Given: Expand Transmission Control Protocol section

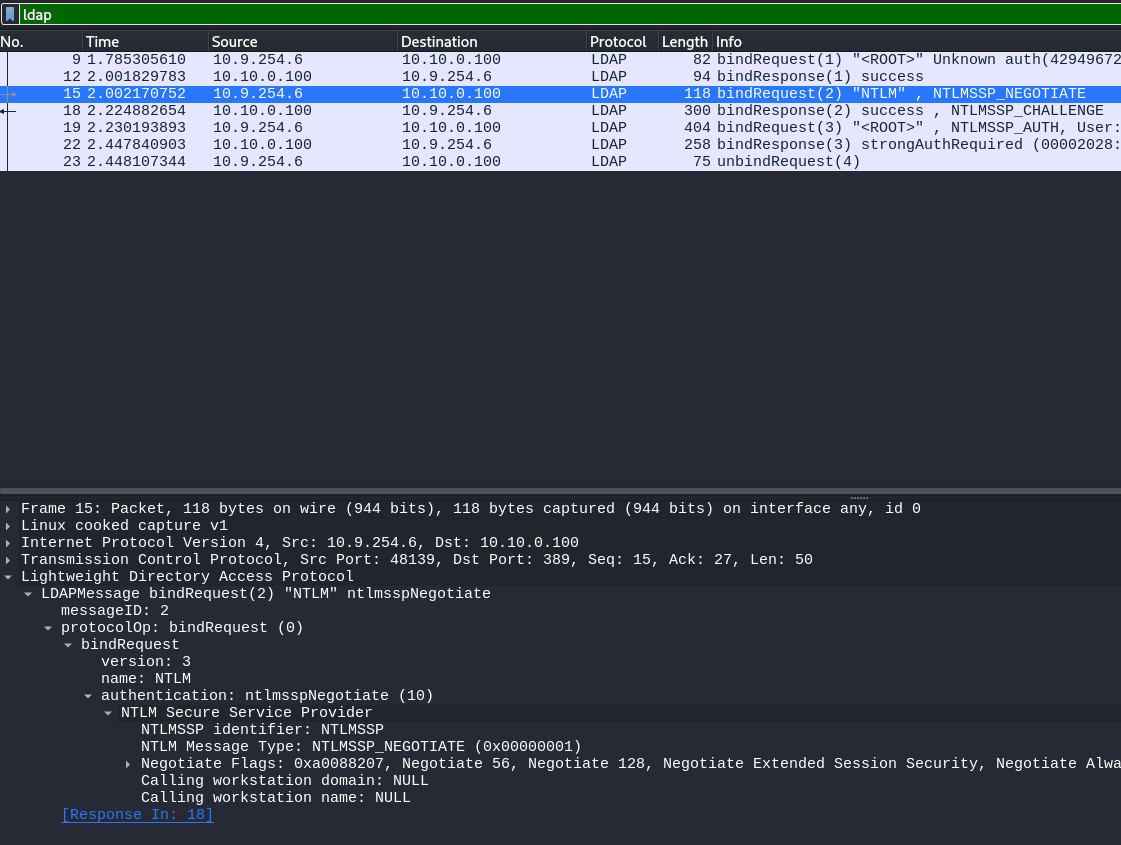Looking at the screenshot, I should pos(9,560).
